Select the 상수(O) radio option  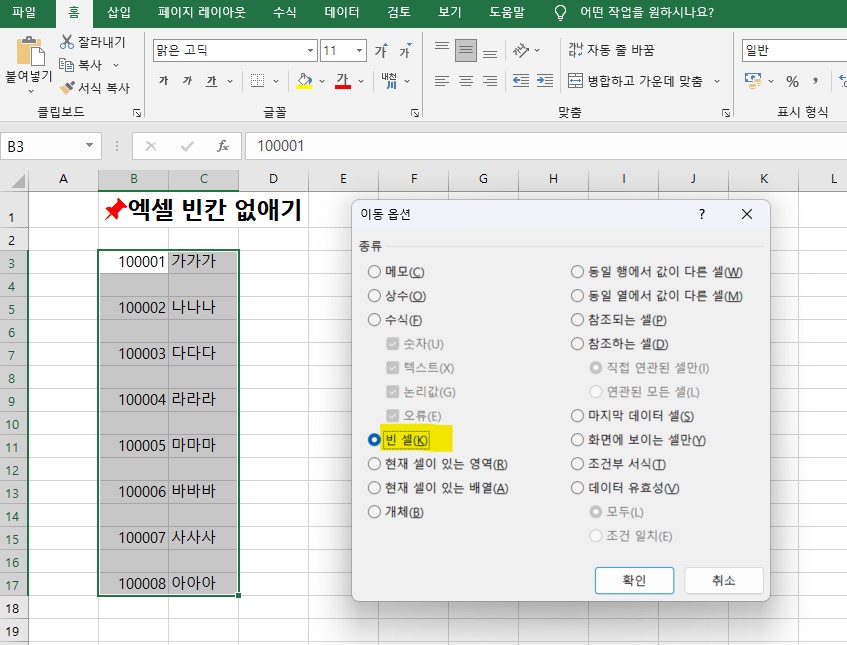[374, 295]
